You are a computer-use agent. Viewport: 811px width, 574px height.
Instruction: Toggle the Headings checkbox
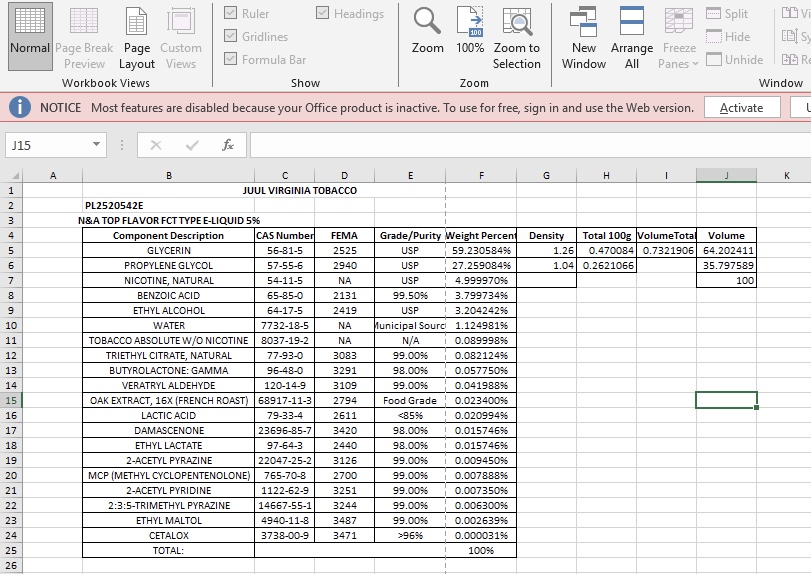pyautogui.click(x=322, y=13)
